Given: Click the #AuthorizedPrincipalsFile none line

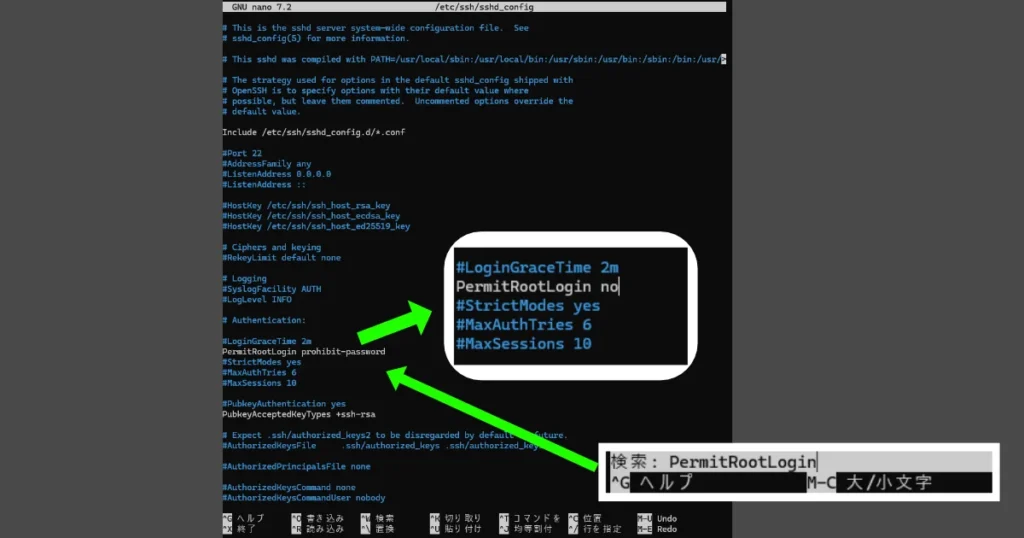Looking at the screenshot, I should coord(296,467).
